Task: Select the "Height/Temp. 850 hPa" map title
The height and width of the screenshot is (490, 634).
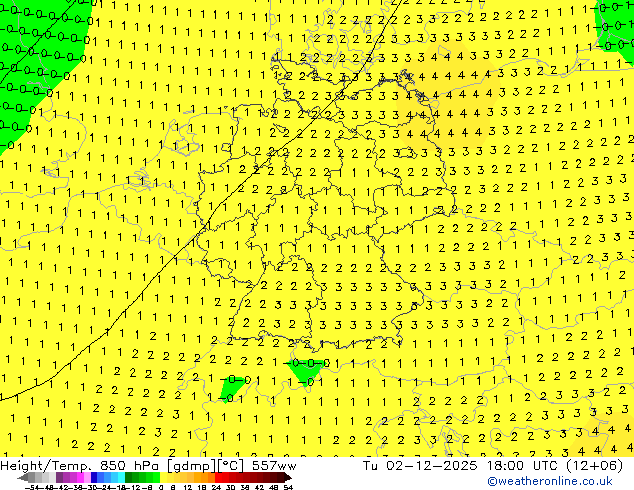Action: pyautogui.click(x=79, y=466)
